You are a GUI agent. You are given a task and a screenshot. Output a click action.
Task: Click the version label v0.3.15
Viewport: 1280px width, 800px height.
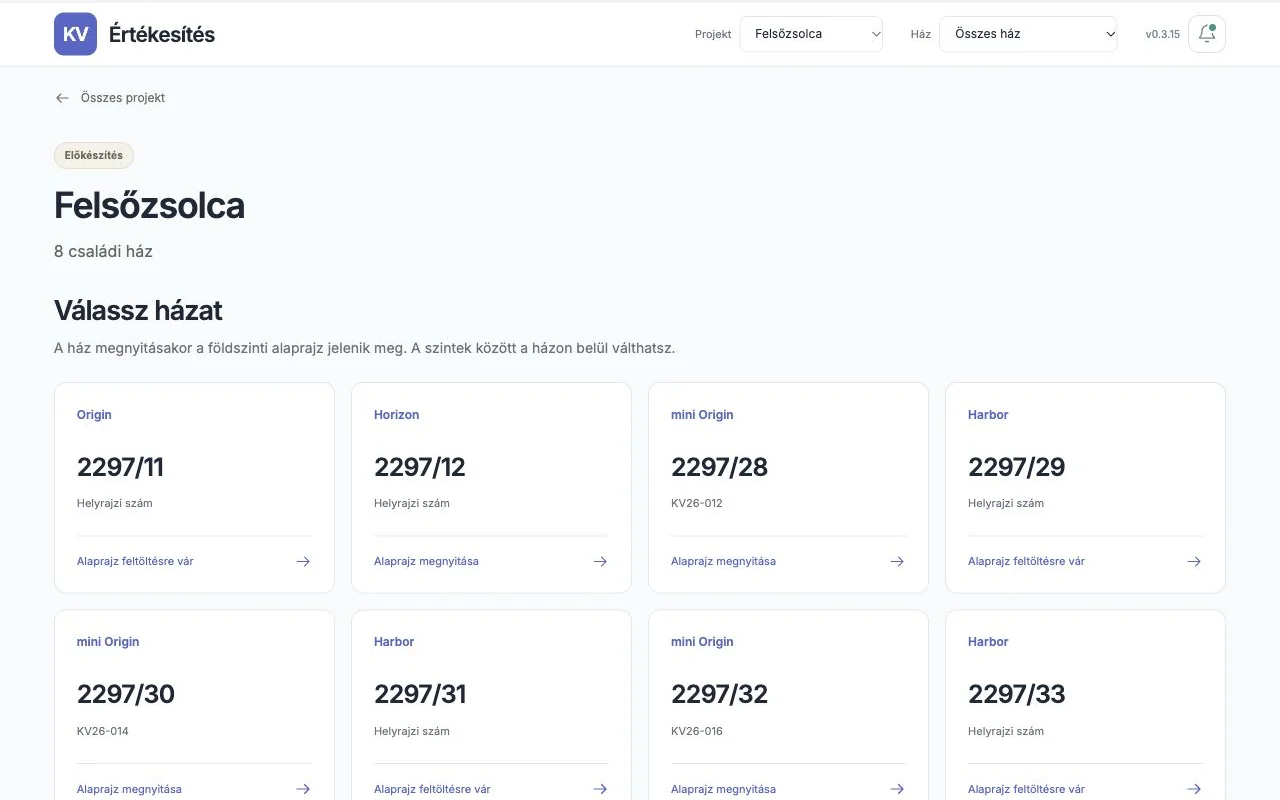coord(1163,34)
